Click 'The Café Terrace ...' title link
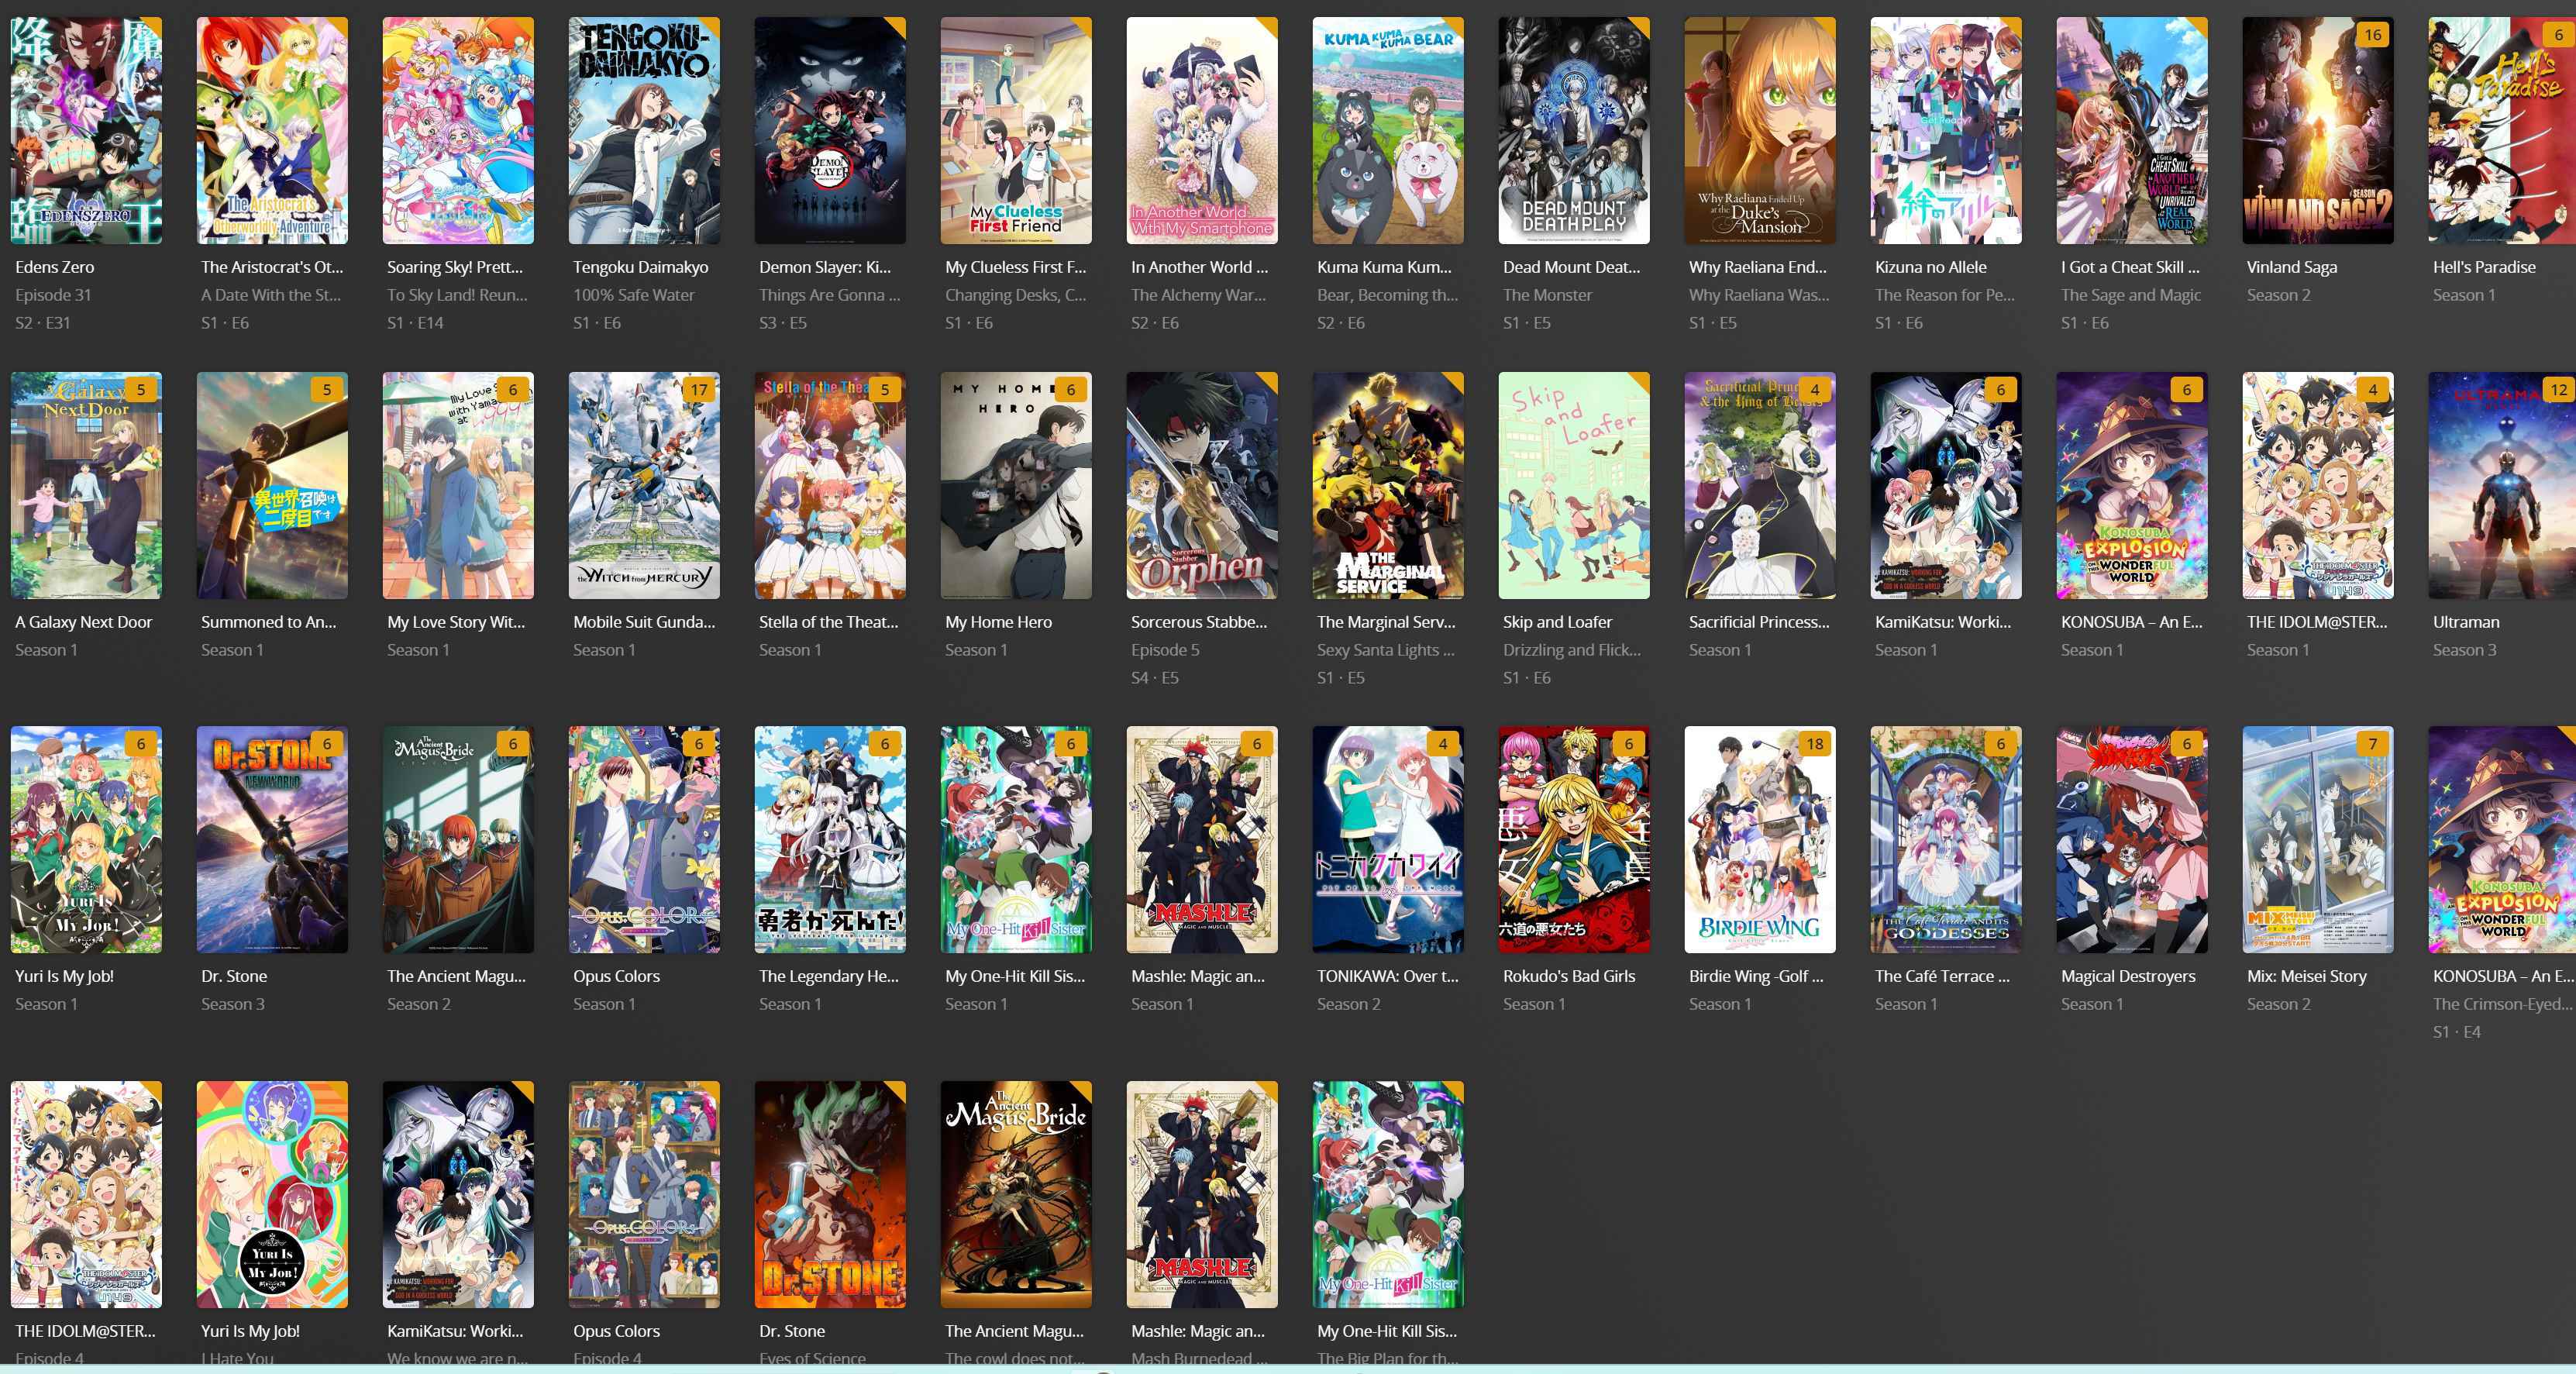Image resolution: width=2576 pixels, height=1374 pixels. point(1942,976)
